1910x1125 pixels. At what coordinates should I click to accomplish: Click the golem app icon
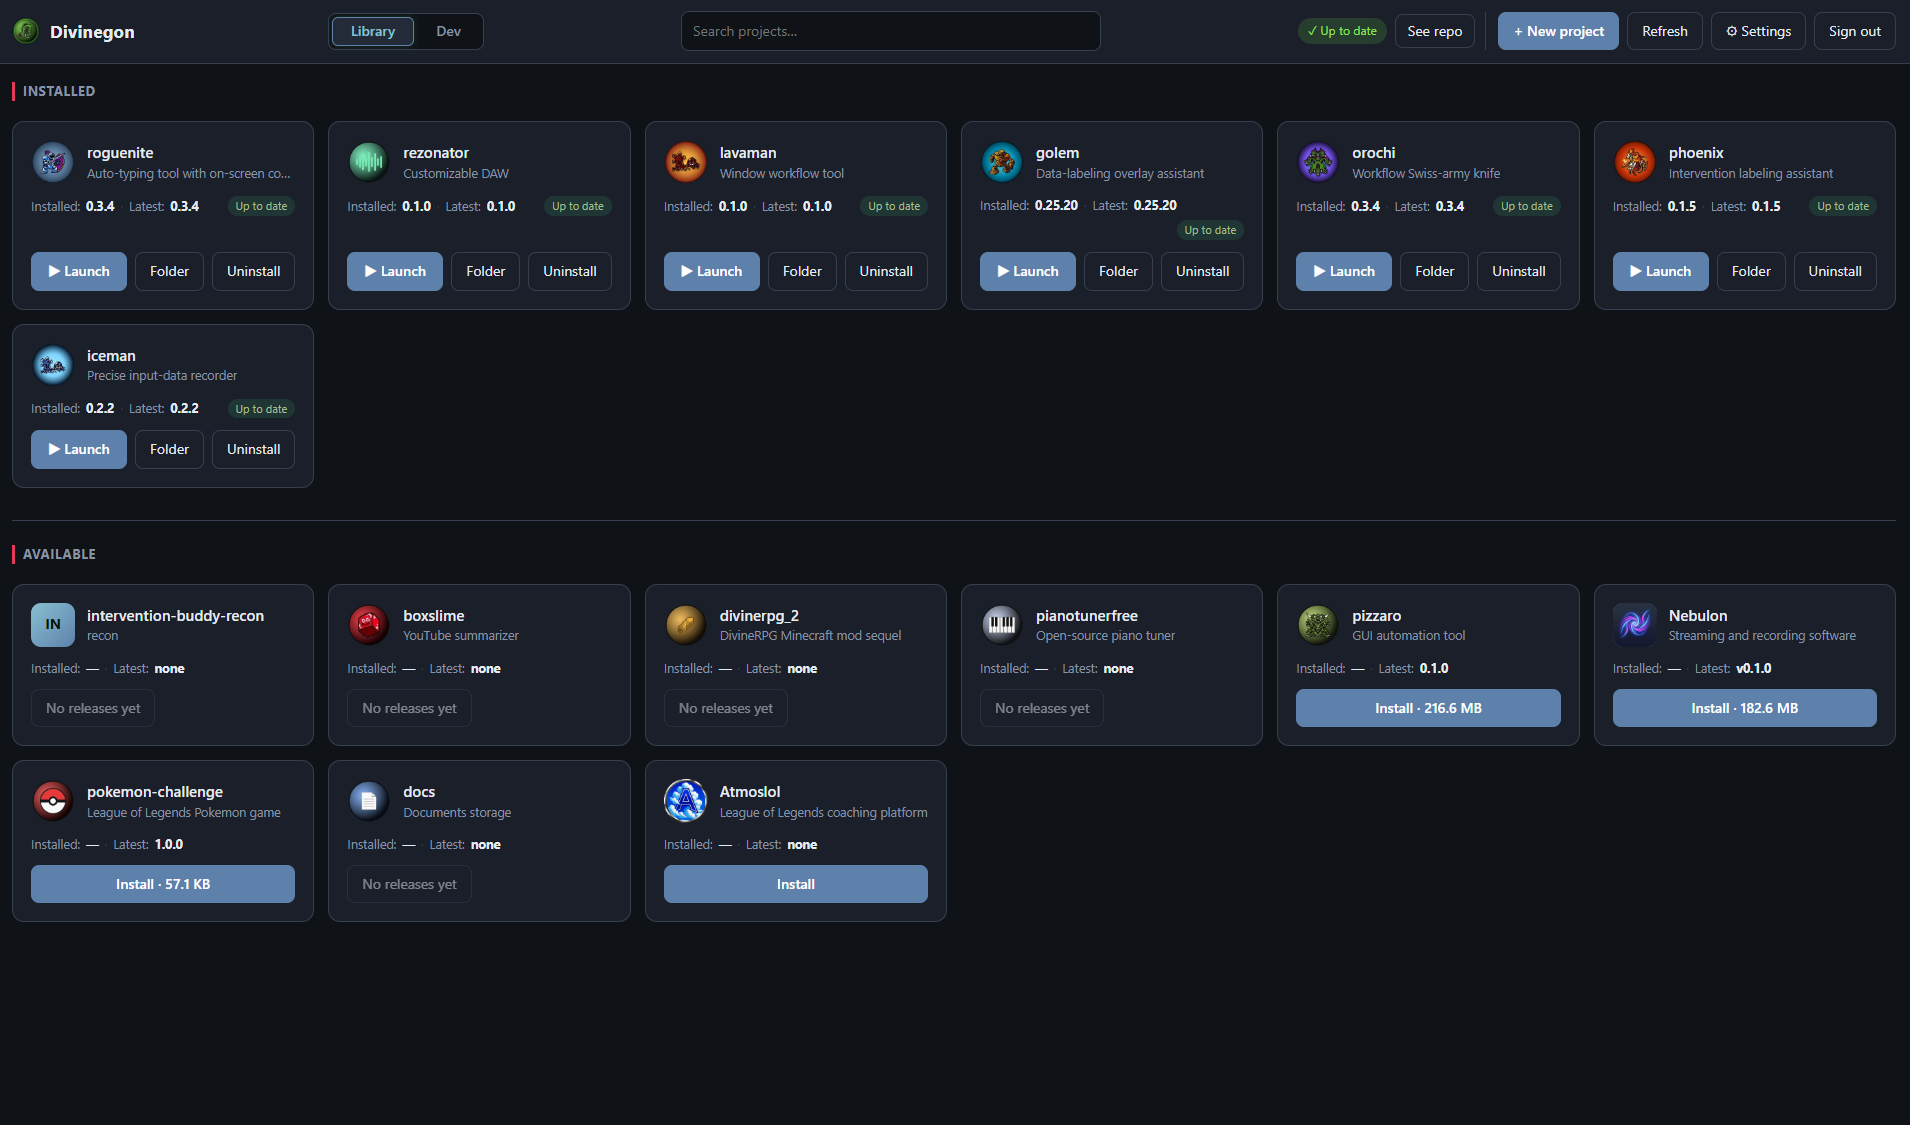tap(1001, 162)
